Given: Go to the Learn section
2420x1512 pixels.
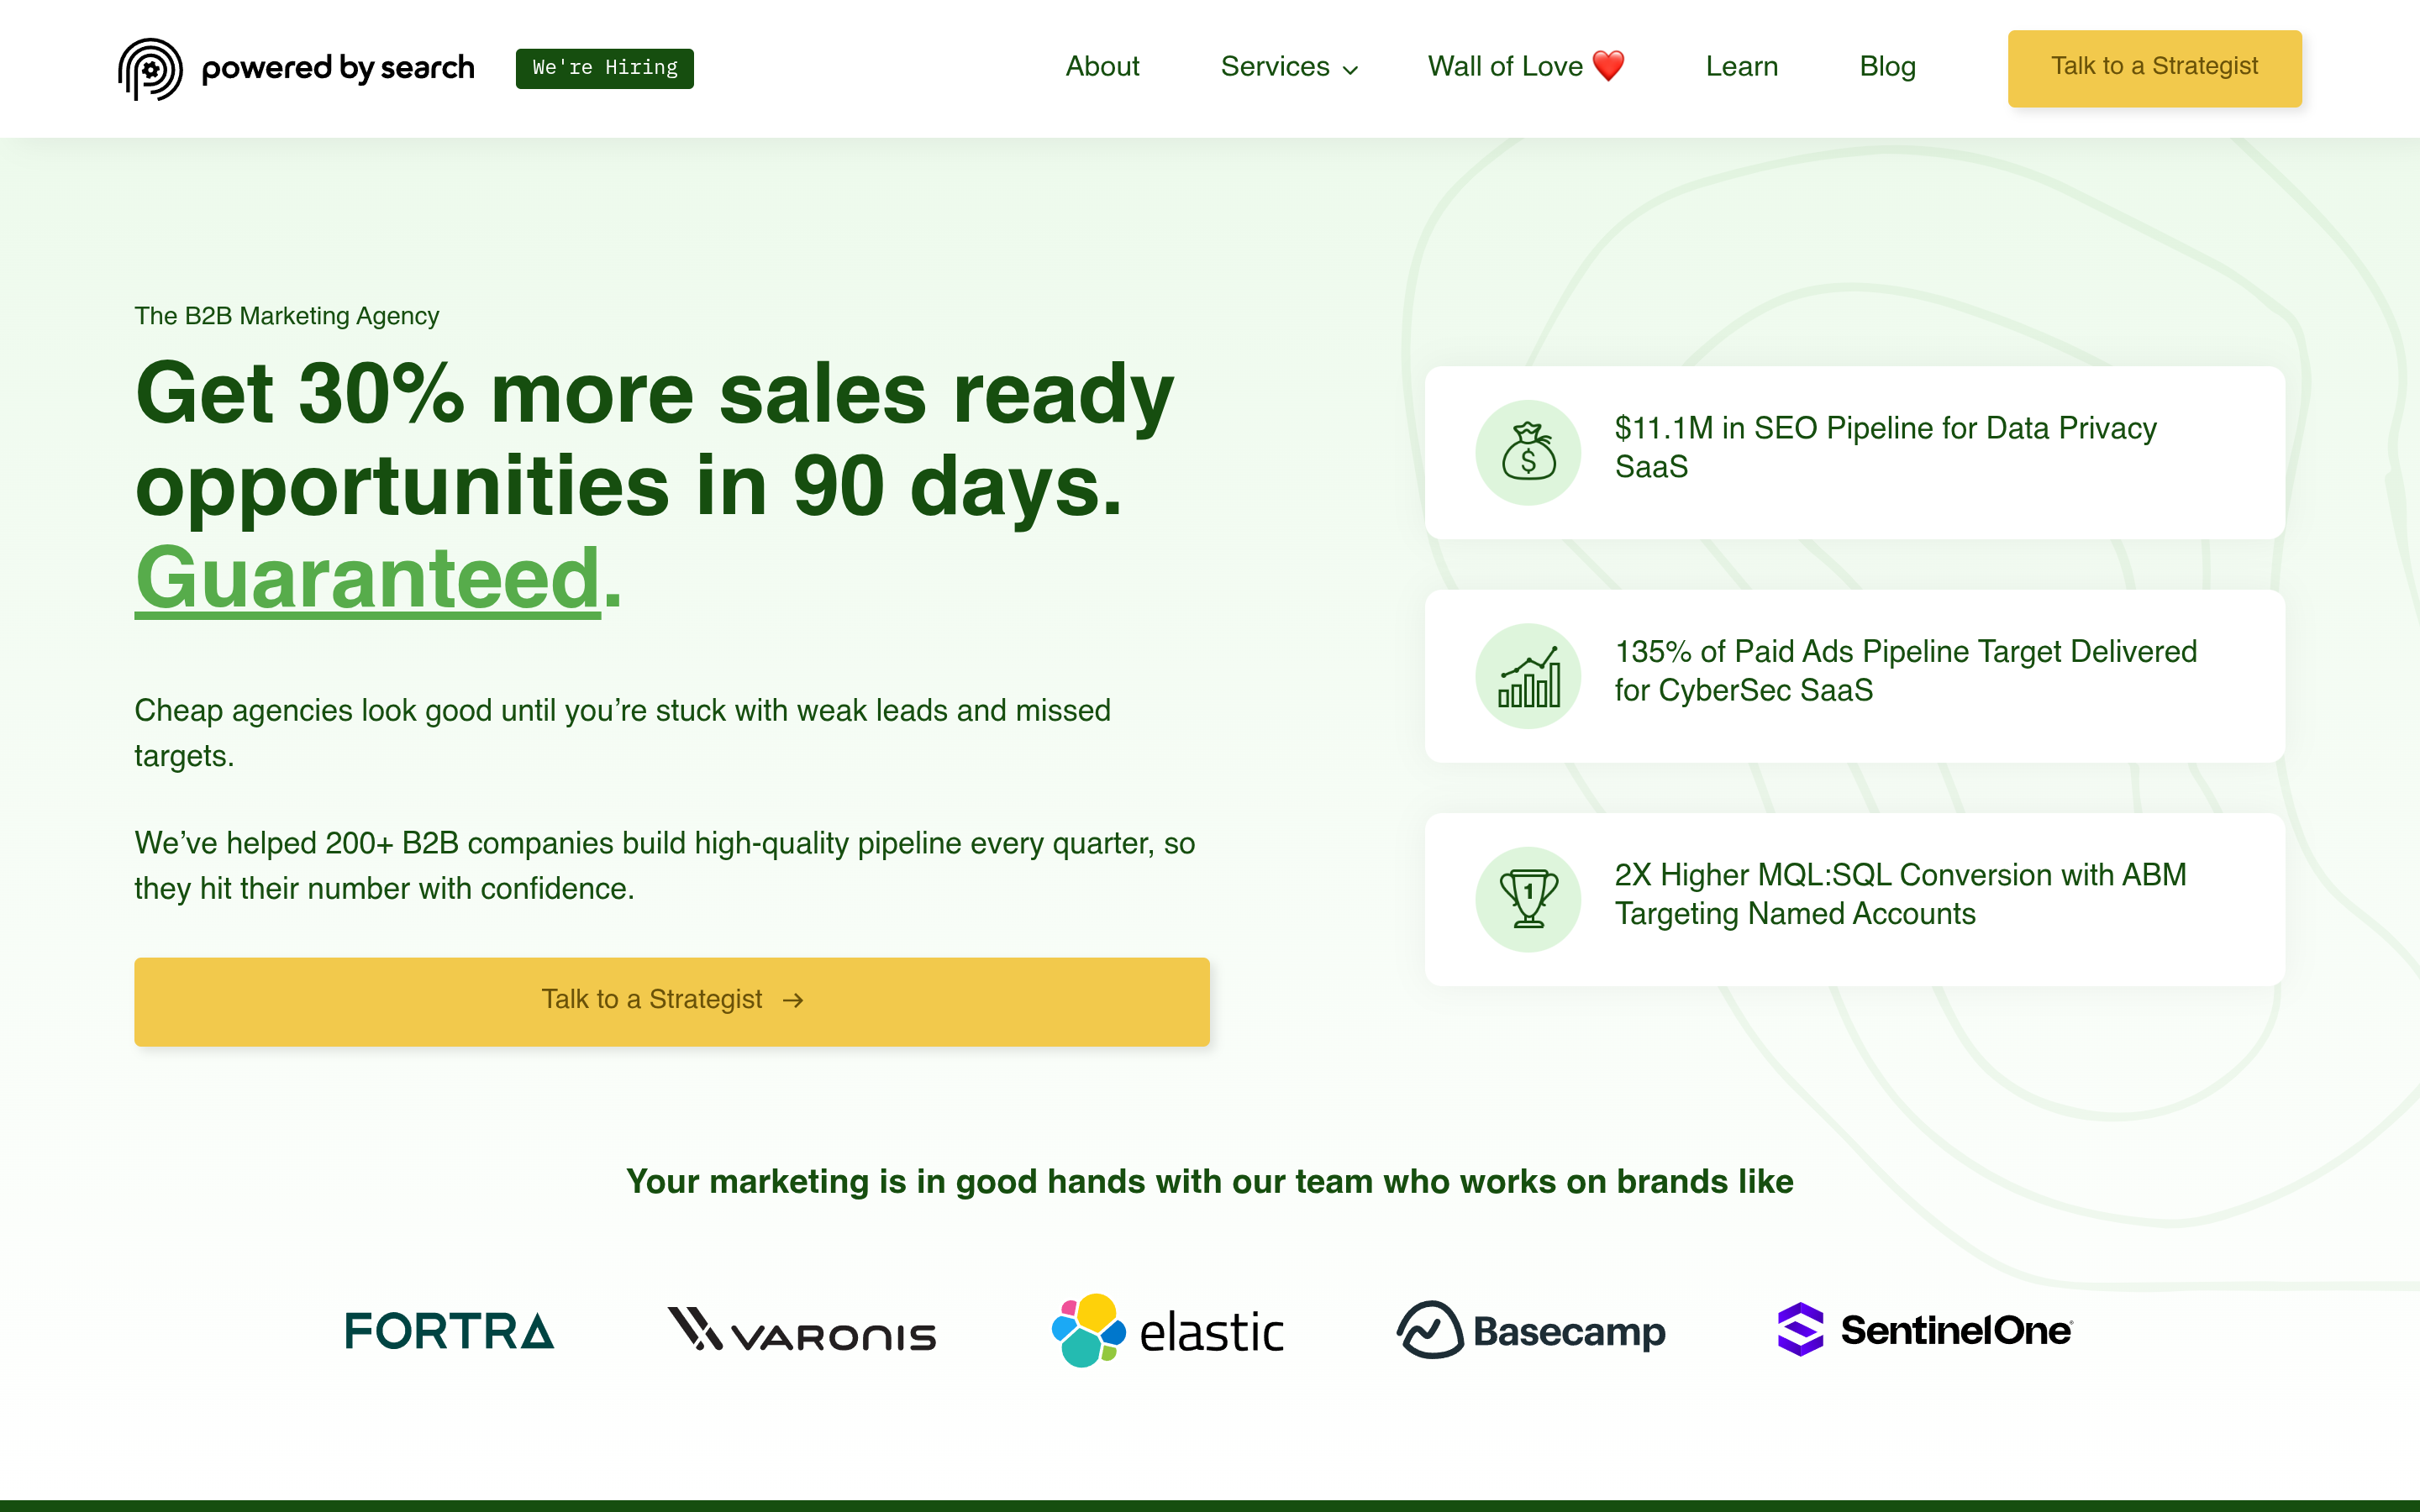Looking at the screenshot, I should (1741, 66).
